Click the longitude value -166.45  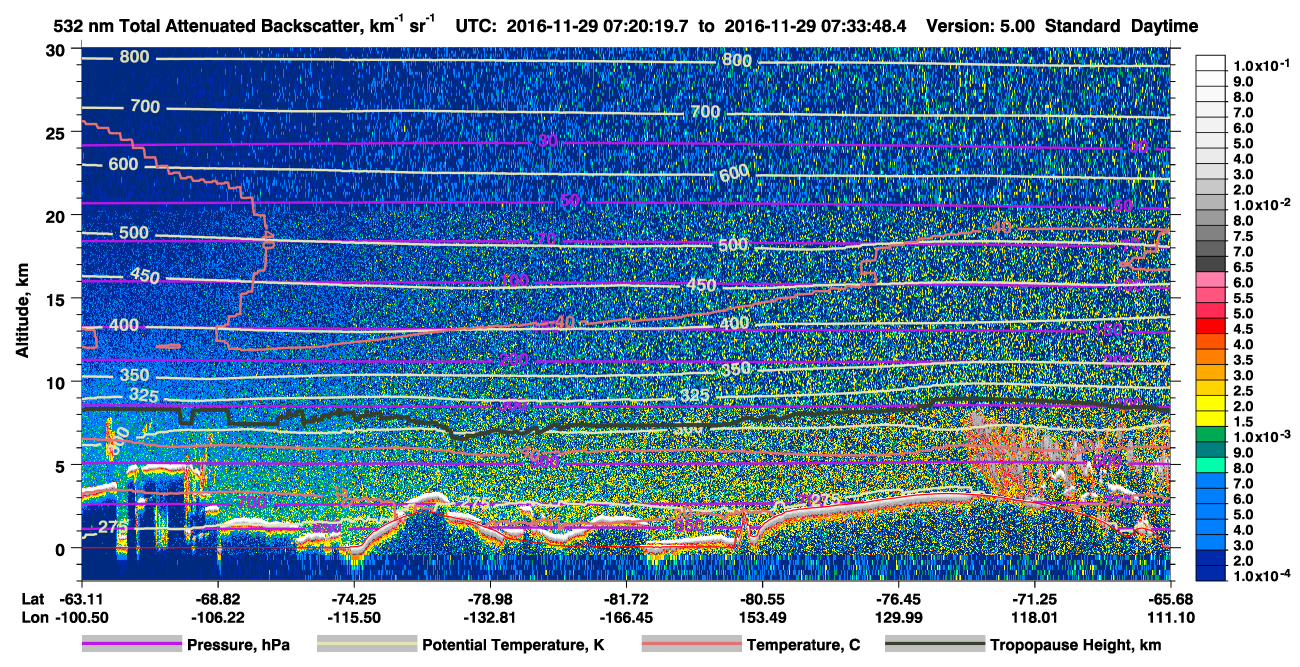625,618
